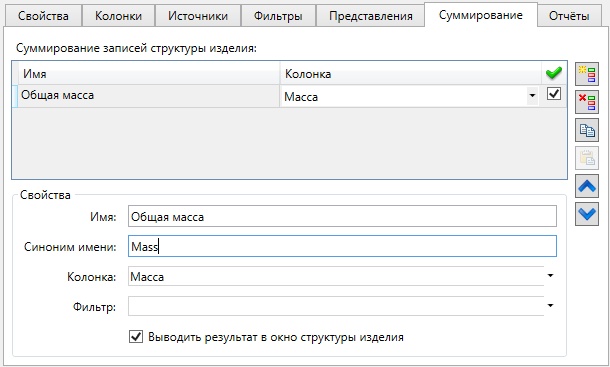Viewport: 610px width, 367px height.
Task: Expand the Колонка dropdown in Свойства
Action: pyautogui.click(x=550, y=276)
